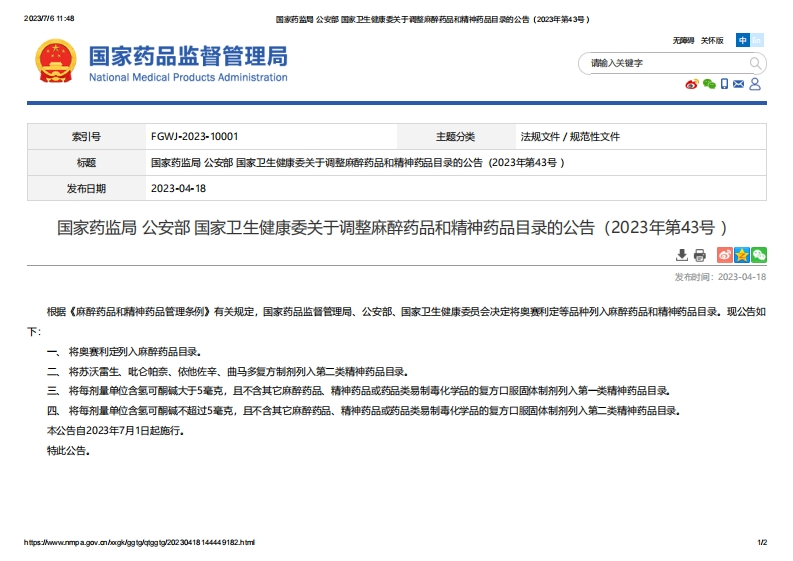Download the announcement using the download icon

[x=682, y=255]
